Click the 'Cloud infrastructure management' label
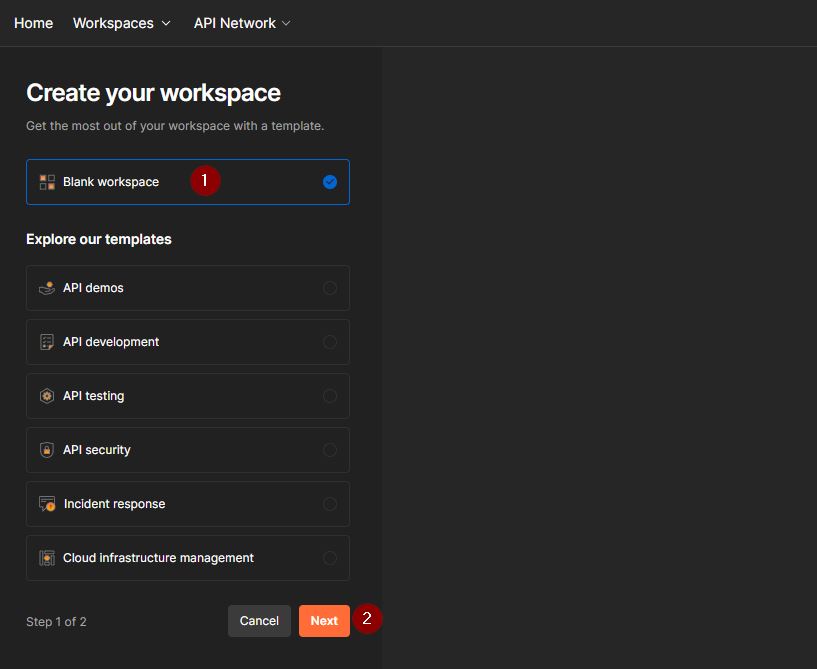Image resolution: width=817 pixels, height=669 pixels. tap(158, 558)
